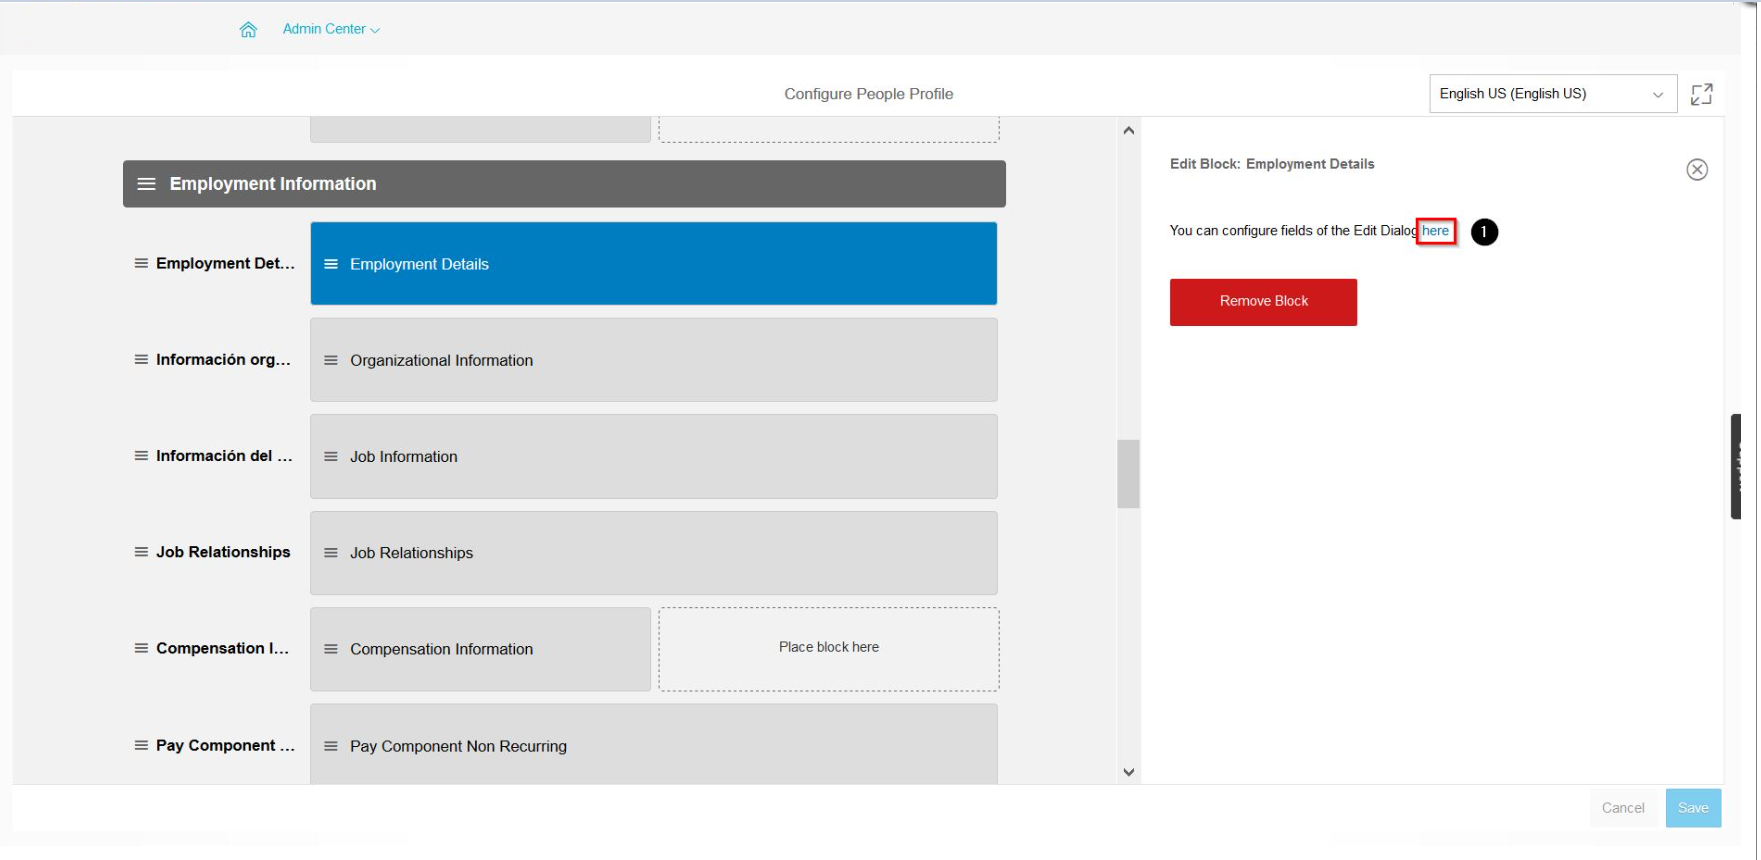
Task: Close the Edit Block panel
Action: click(1697, 170)
